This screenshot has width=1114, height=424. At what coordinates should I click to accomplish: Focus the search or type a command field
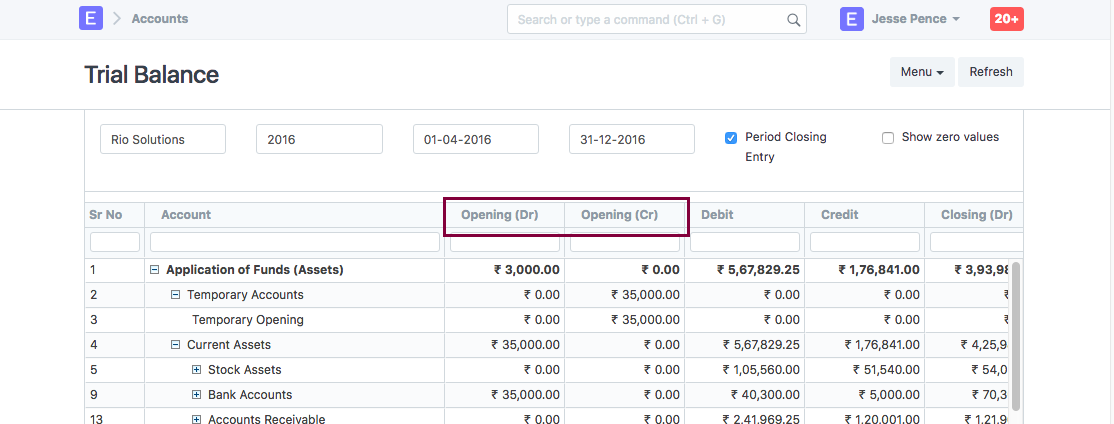(x=645, y=19)
